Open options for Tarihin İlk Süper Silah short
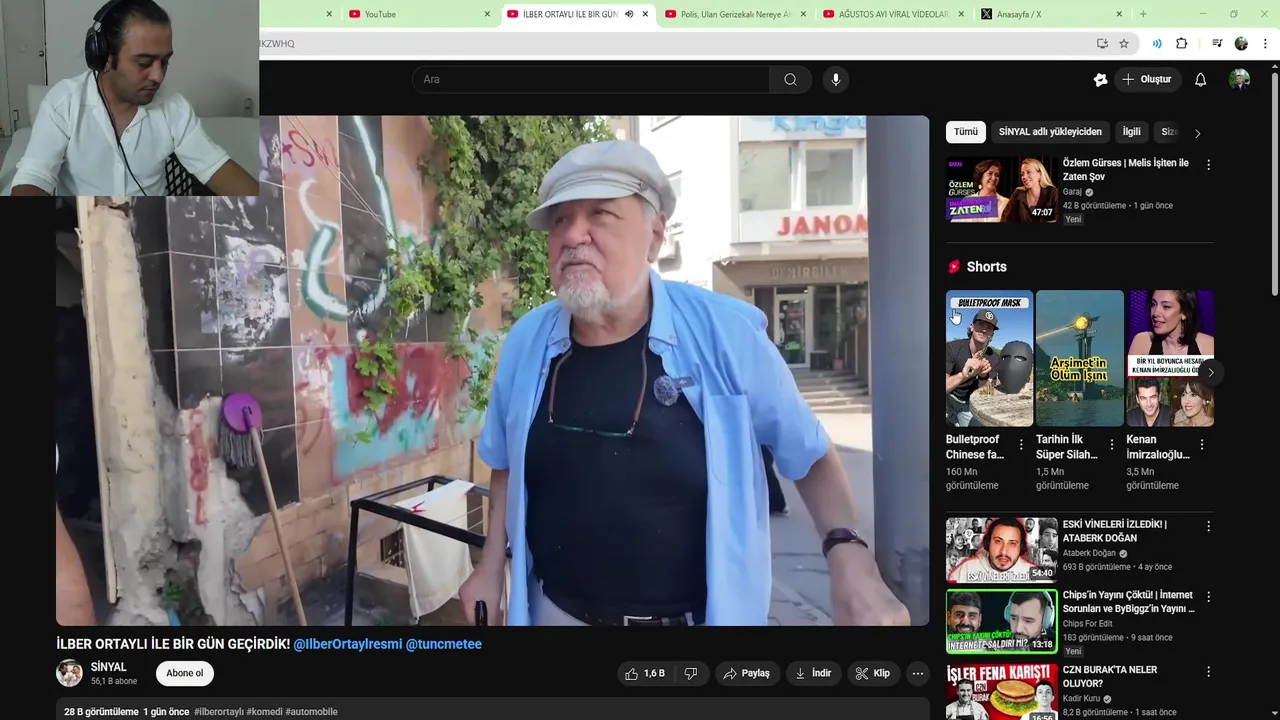The width and height of the screenshot is (1280, 720). 1111,444
